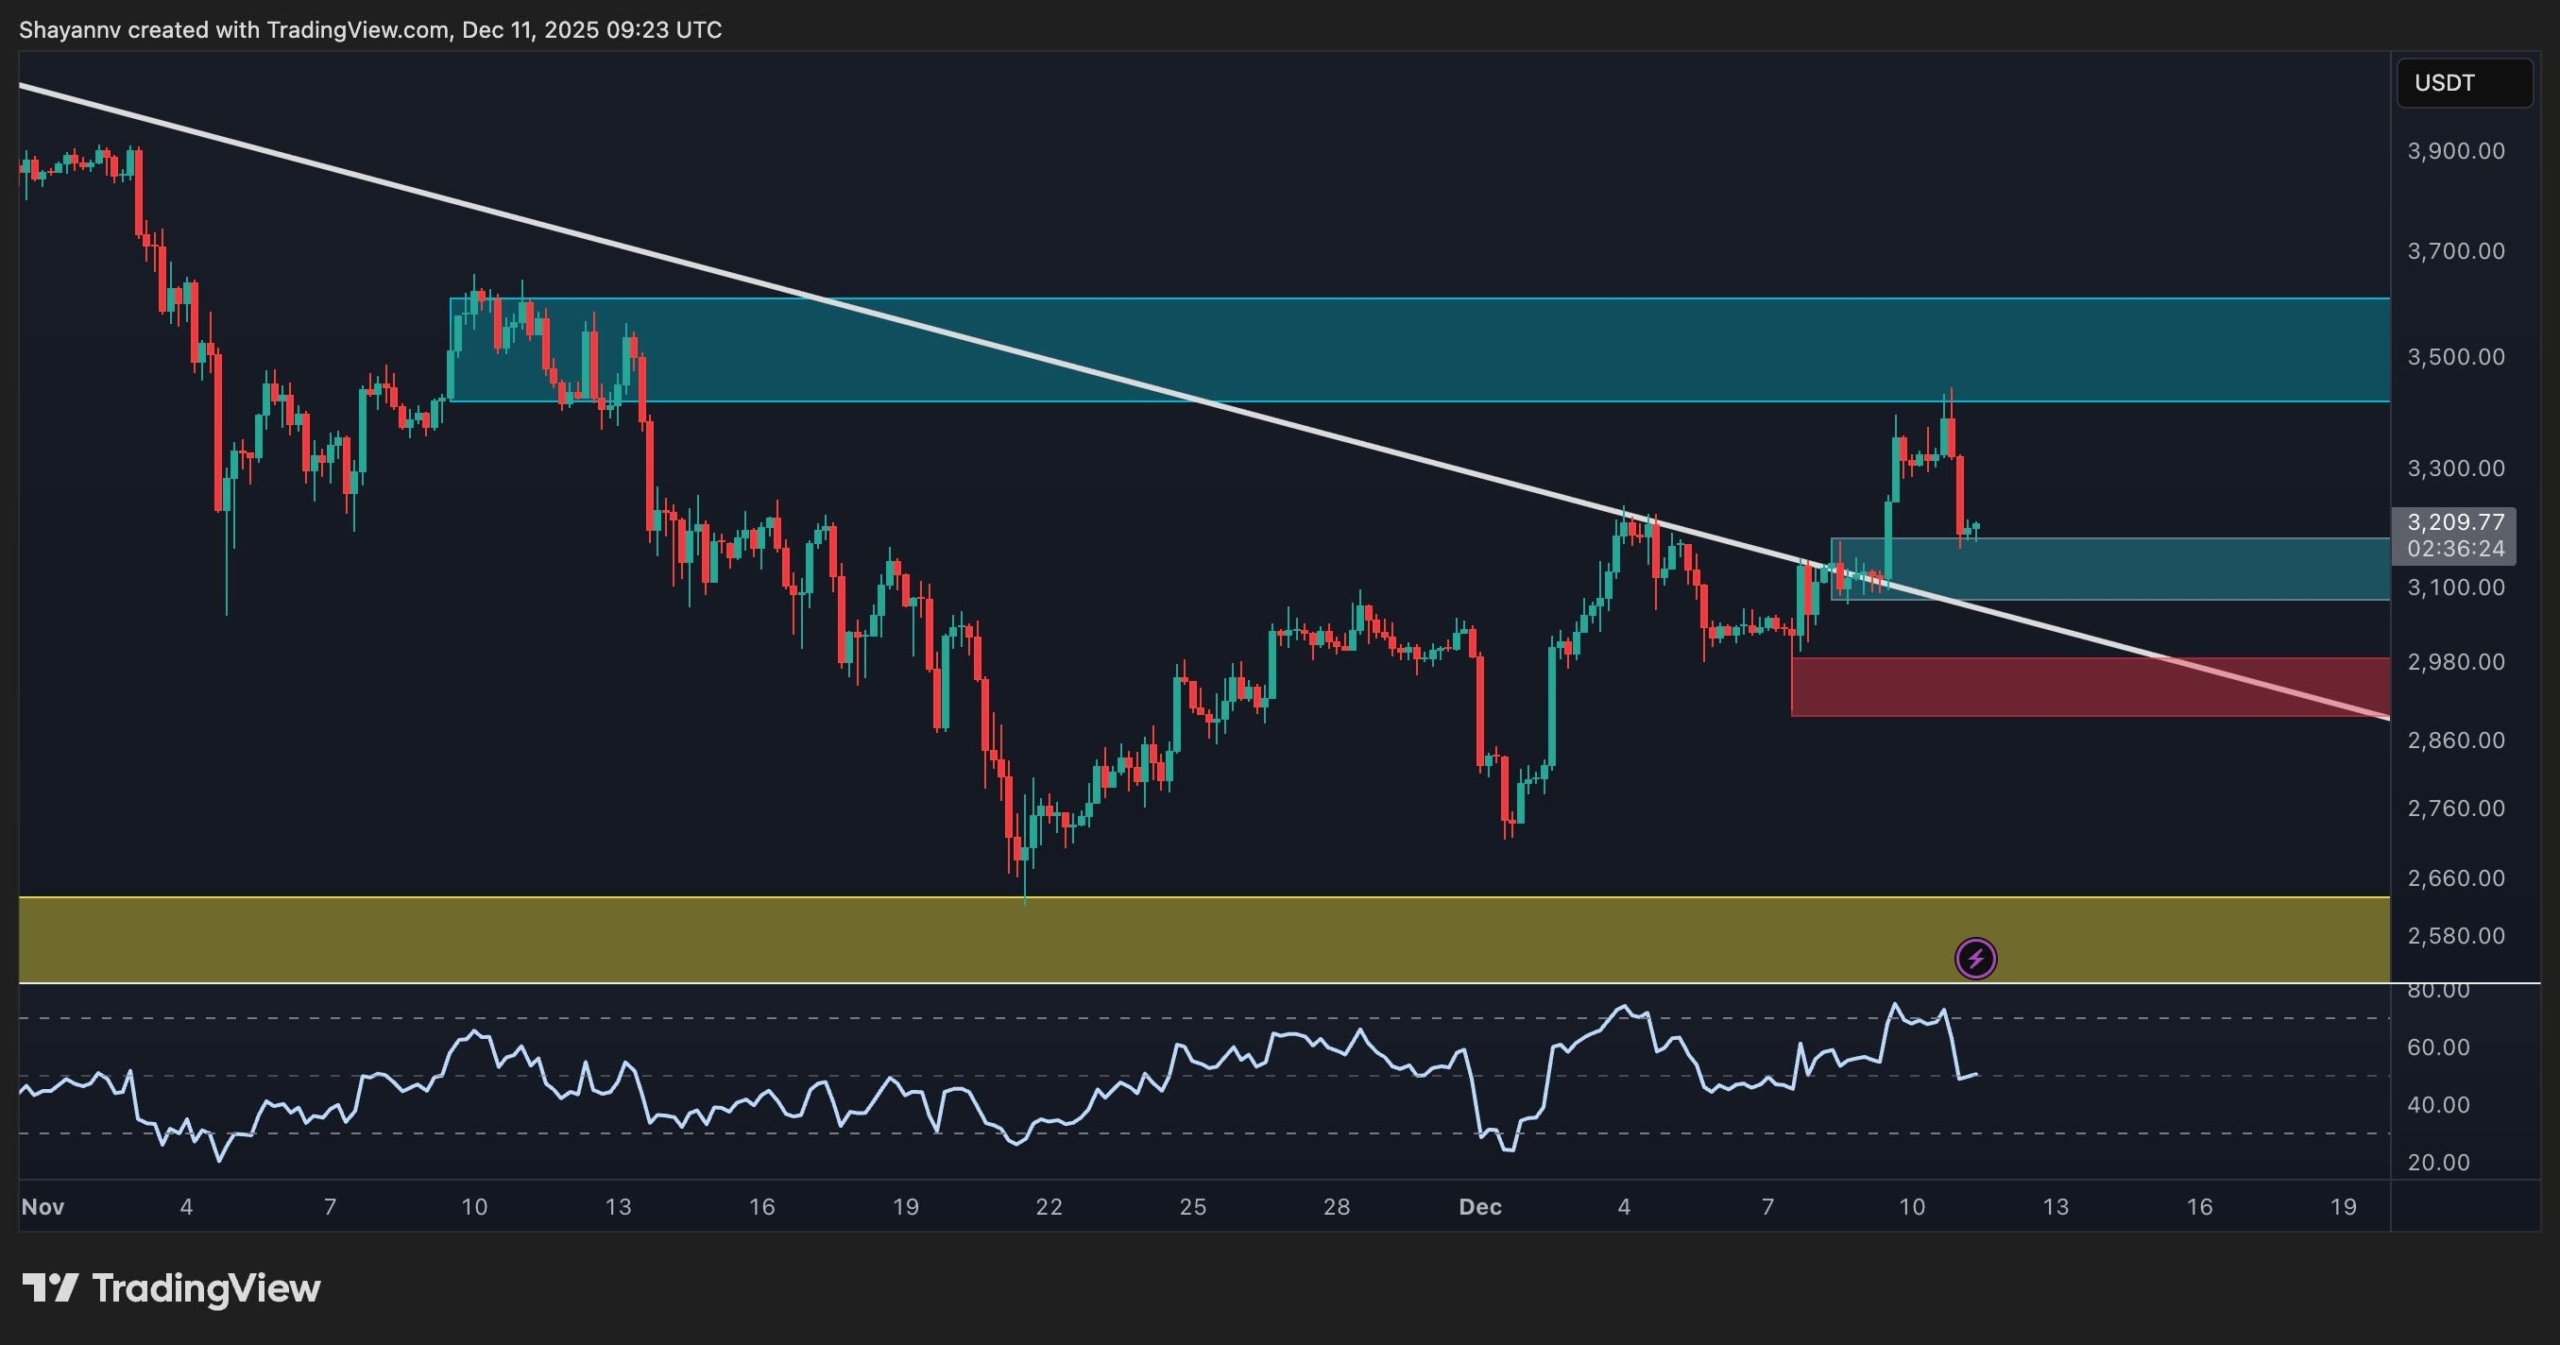Click the current price label 3,209.77
Image resolution: width=2560 pixels, height=1345 pixels.
click(2455, 522)
